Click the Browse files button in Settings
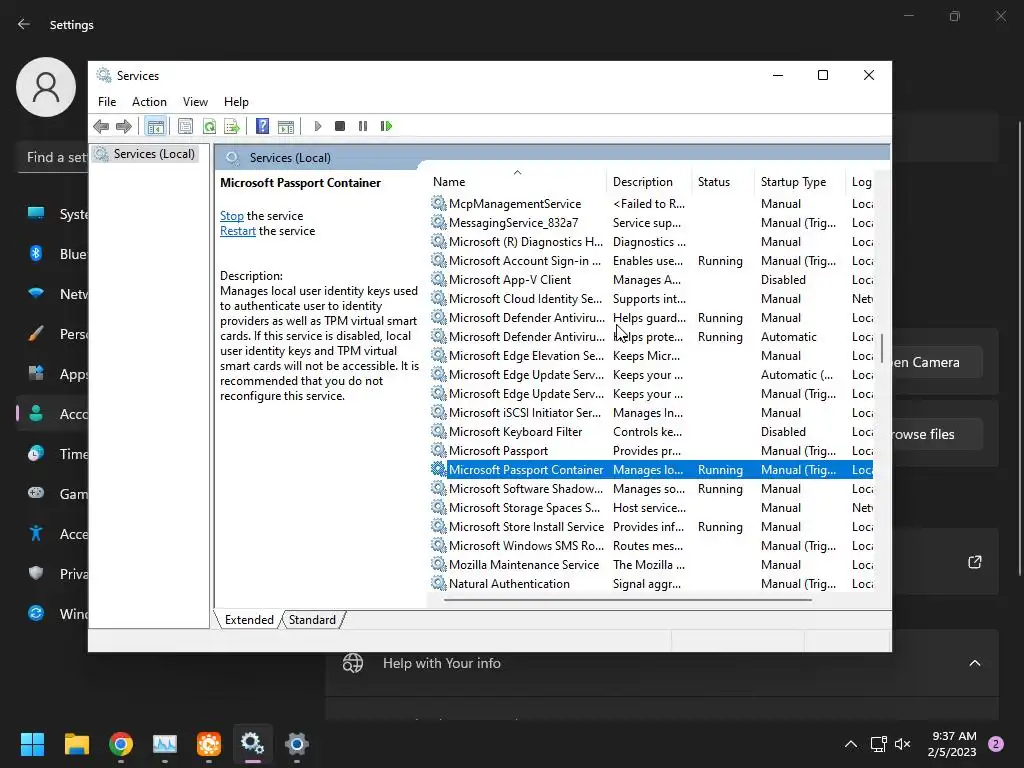Screen dimensions: 1024x768 pyautogui.click(x=937, y=434)
